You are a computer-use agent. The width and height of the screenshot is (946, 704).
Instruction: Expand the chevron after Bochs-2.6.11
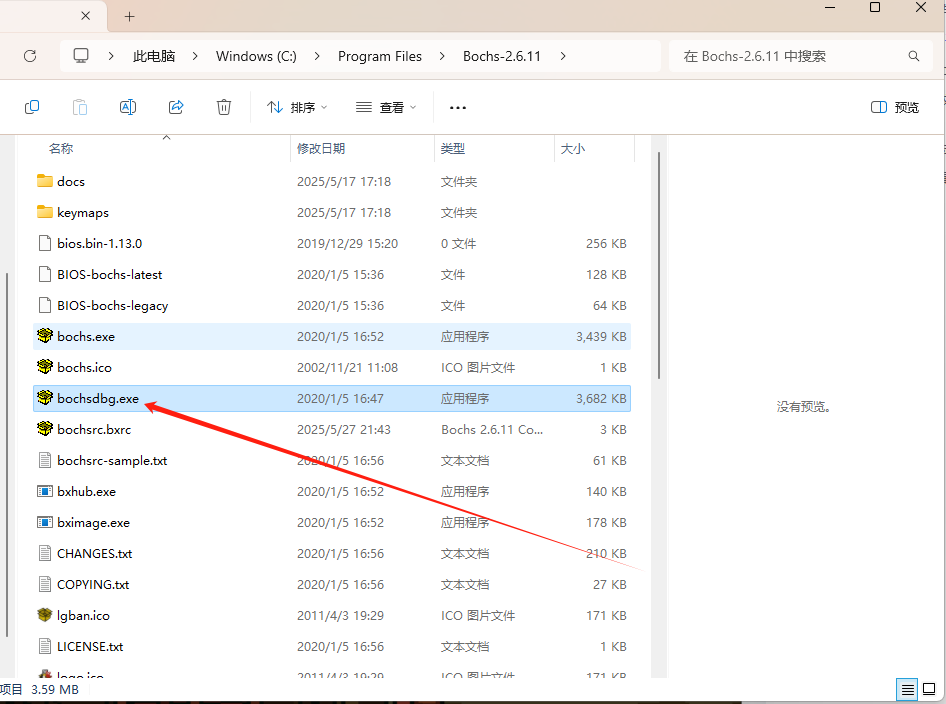[x=563, y=56]
